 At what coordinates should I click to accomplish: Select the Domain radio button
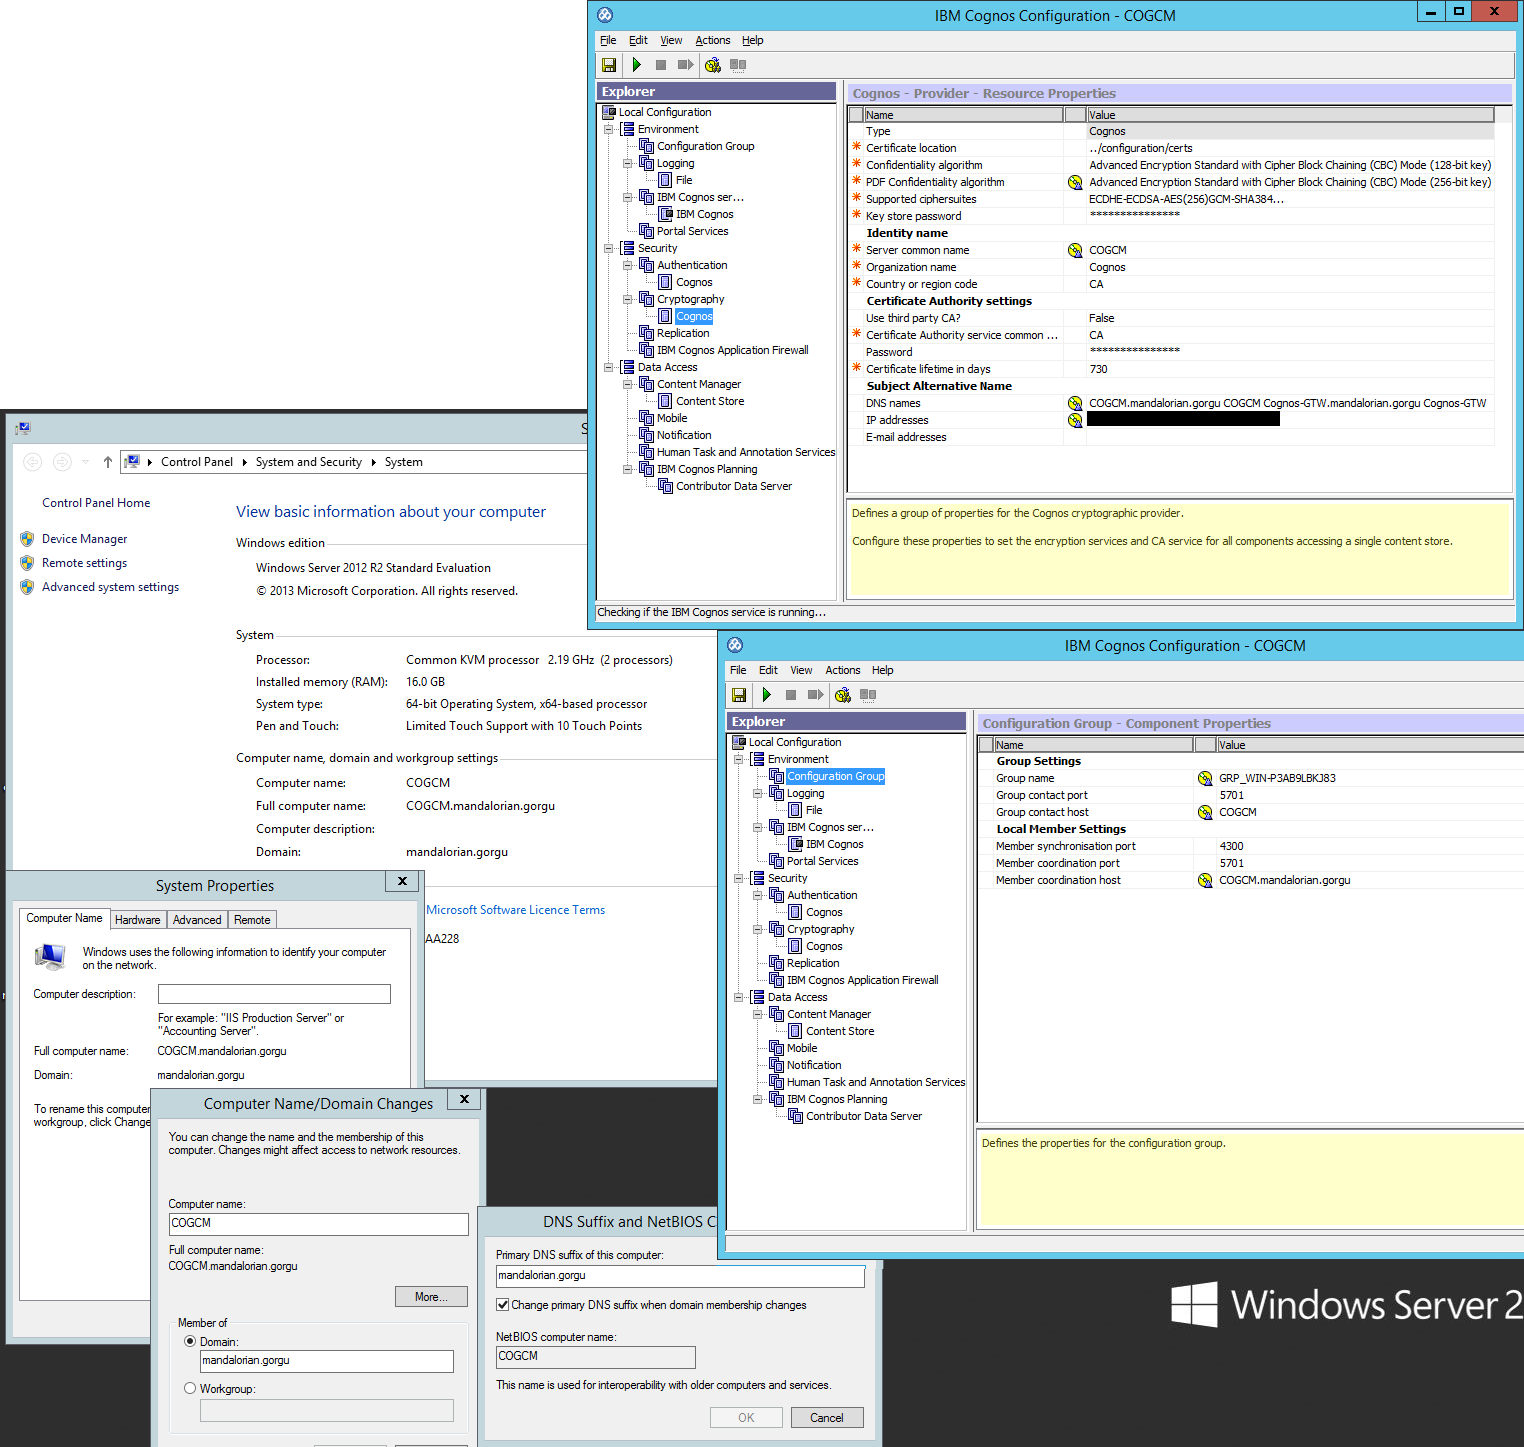(190, 1341)
